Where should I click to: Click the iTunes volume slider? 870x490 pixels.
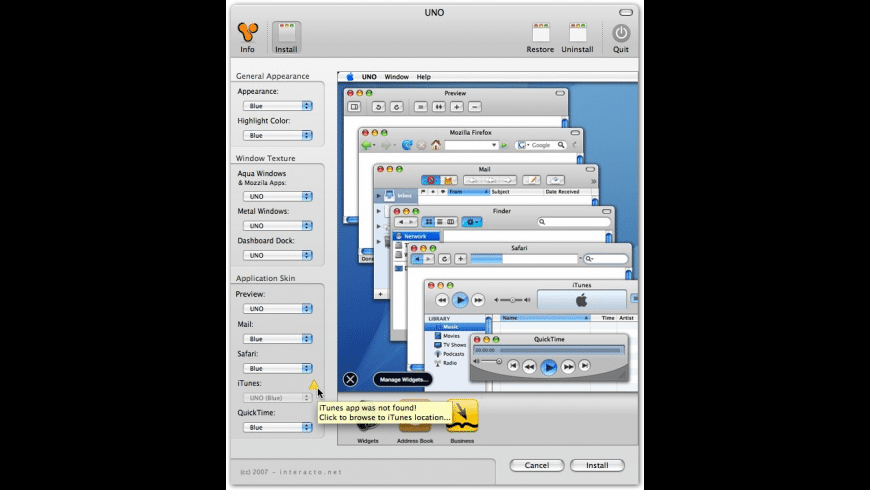coord(512,300)
